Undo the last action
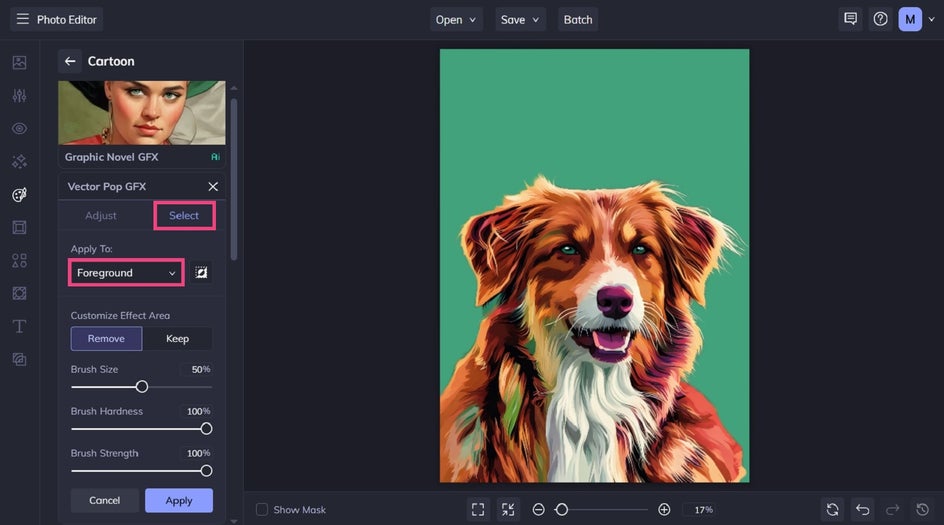This screenshot has height=525, width=944. (x=862, y=509)
